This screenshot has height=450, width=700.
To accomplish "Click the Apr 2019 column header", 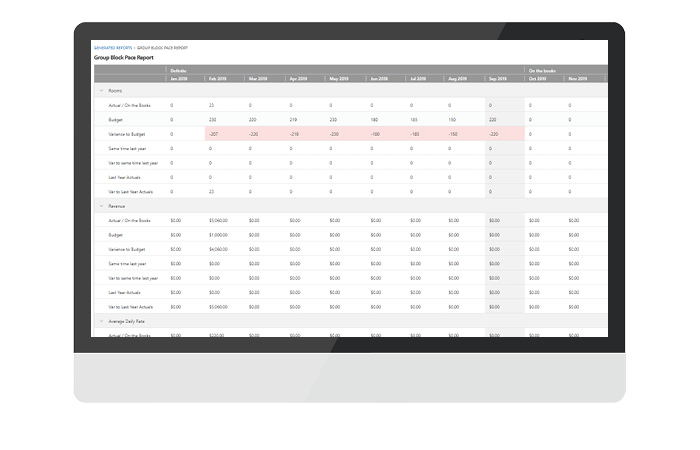I will coord(300,78).
